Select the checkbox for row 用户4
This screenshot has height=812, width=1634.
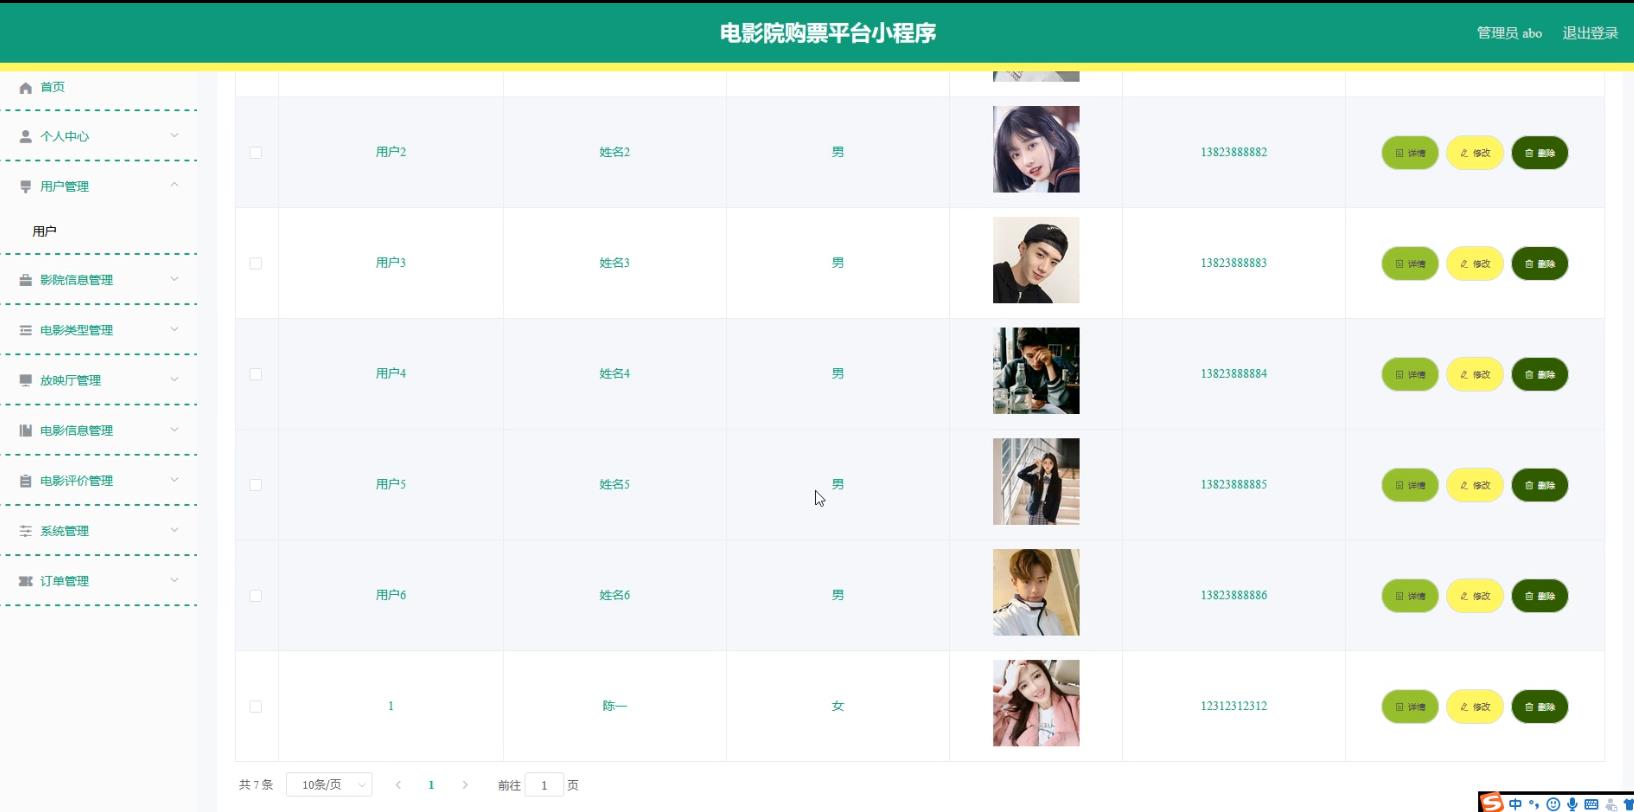point(256,375)
